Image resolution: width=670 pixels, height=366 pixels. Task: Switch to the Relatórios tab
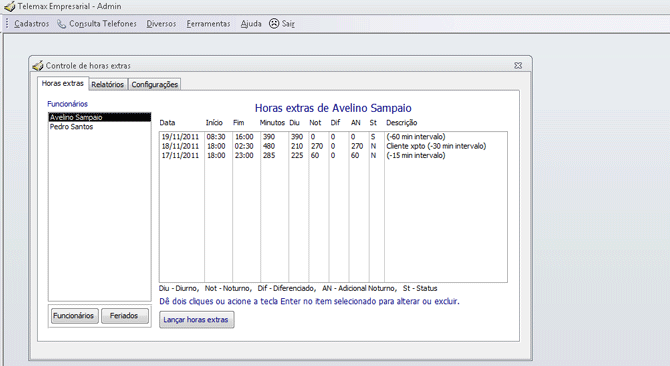[x=108, y=85]
